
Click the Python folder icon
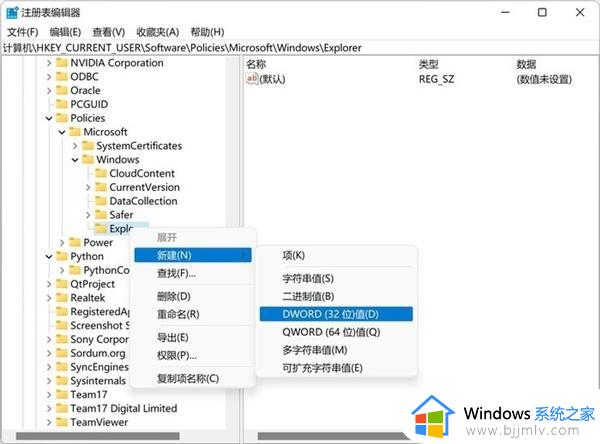62,256
